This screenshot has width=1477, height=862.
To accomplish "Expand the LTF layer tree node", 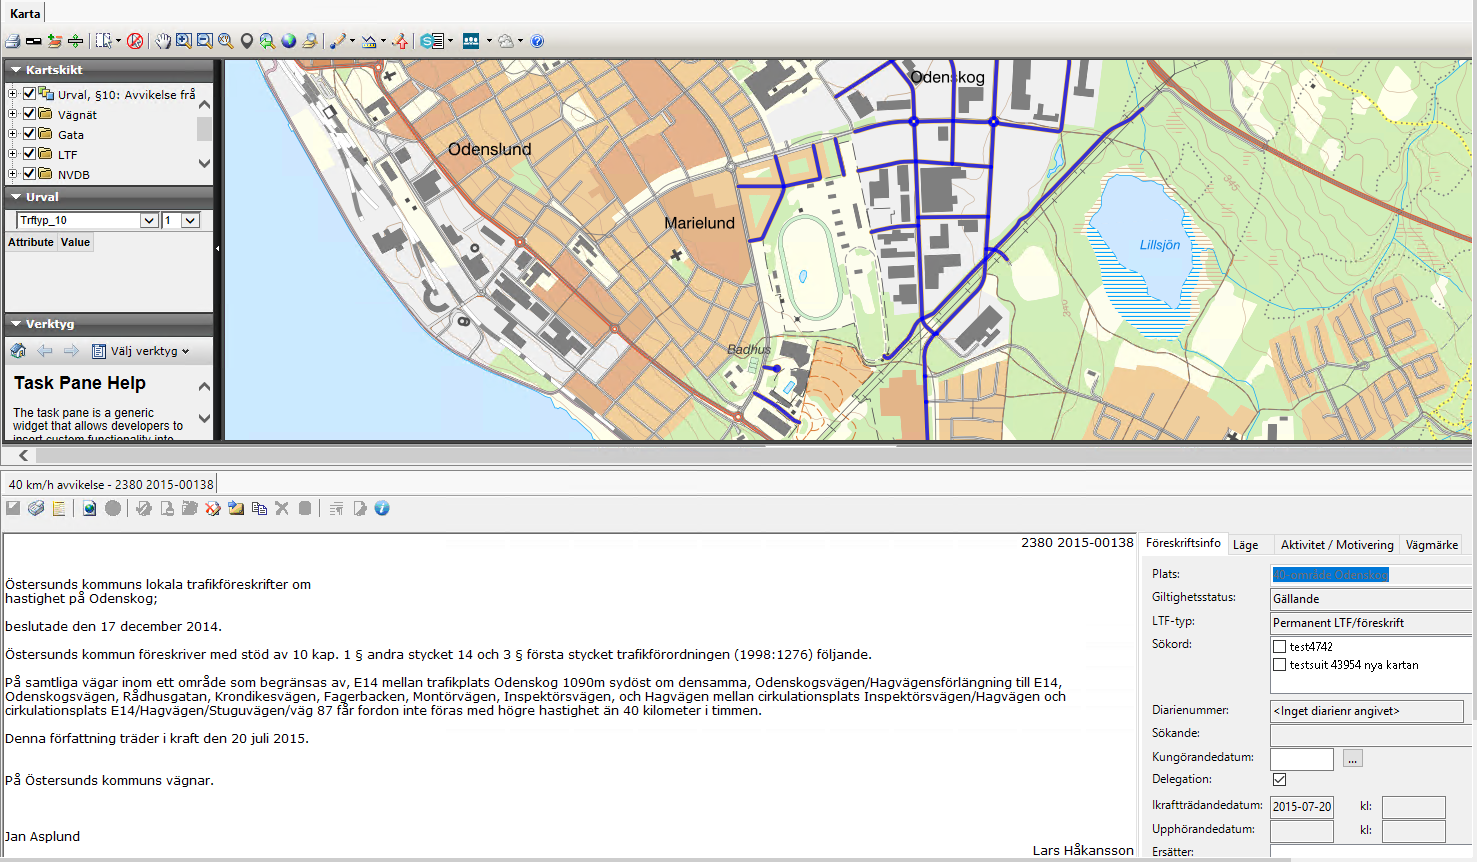I will (x=13, y=153).
